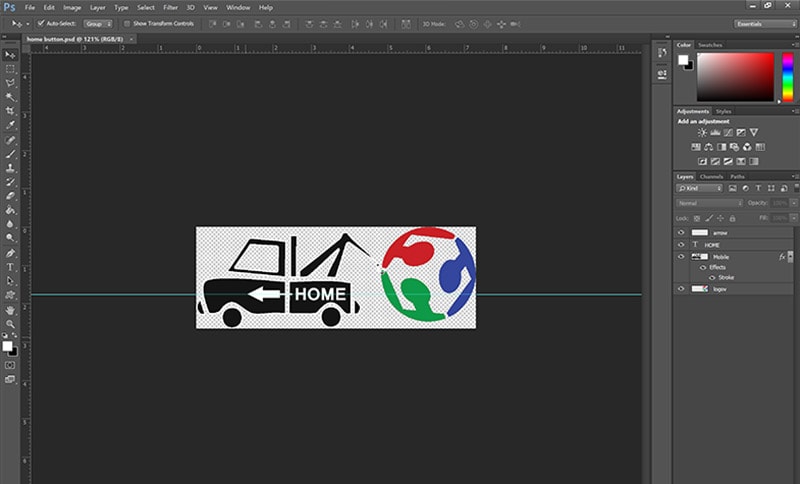The height and width of the screenshot is (484, 800).
Task: Add a Gradient Map adjustment
Action: (754, 162)
